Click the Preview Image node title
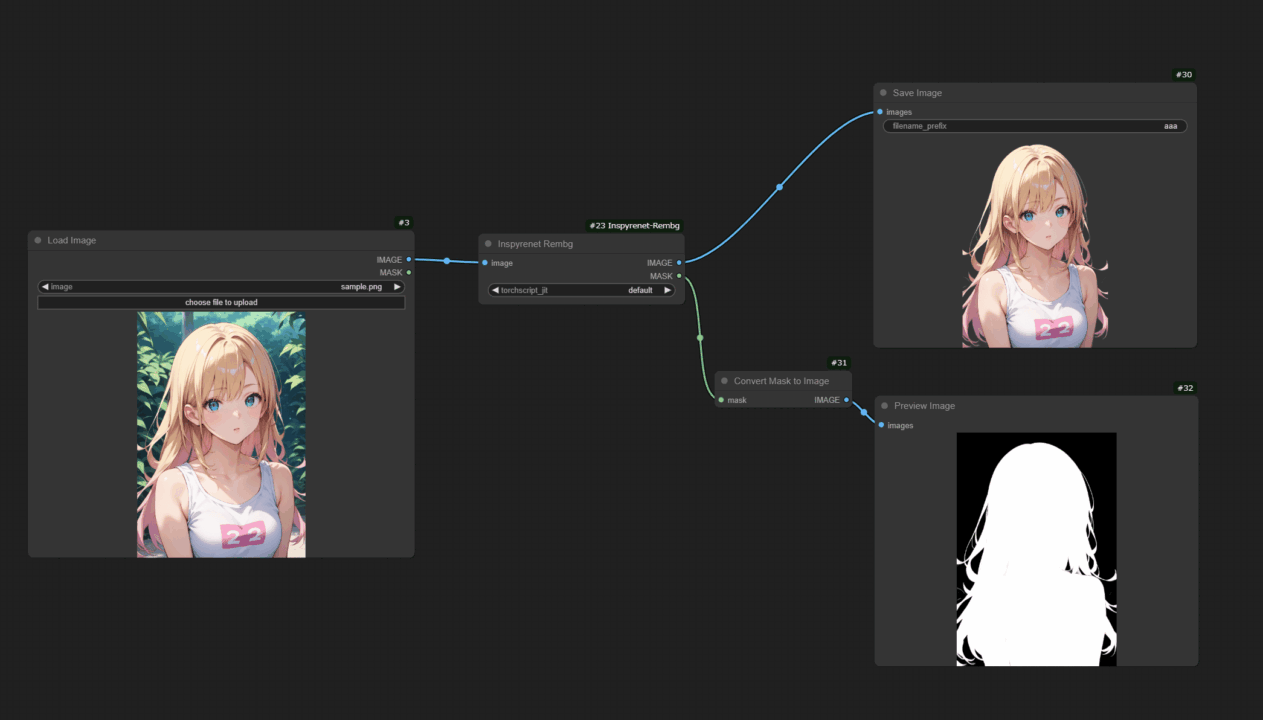Viewport: 1263px width, 720px height. tap(924, 406)
